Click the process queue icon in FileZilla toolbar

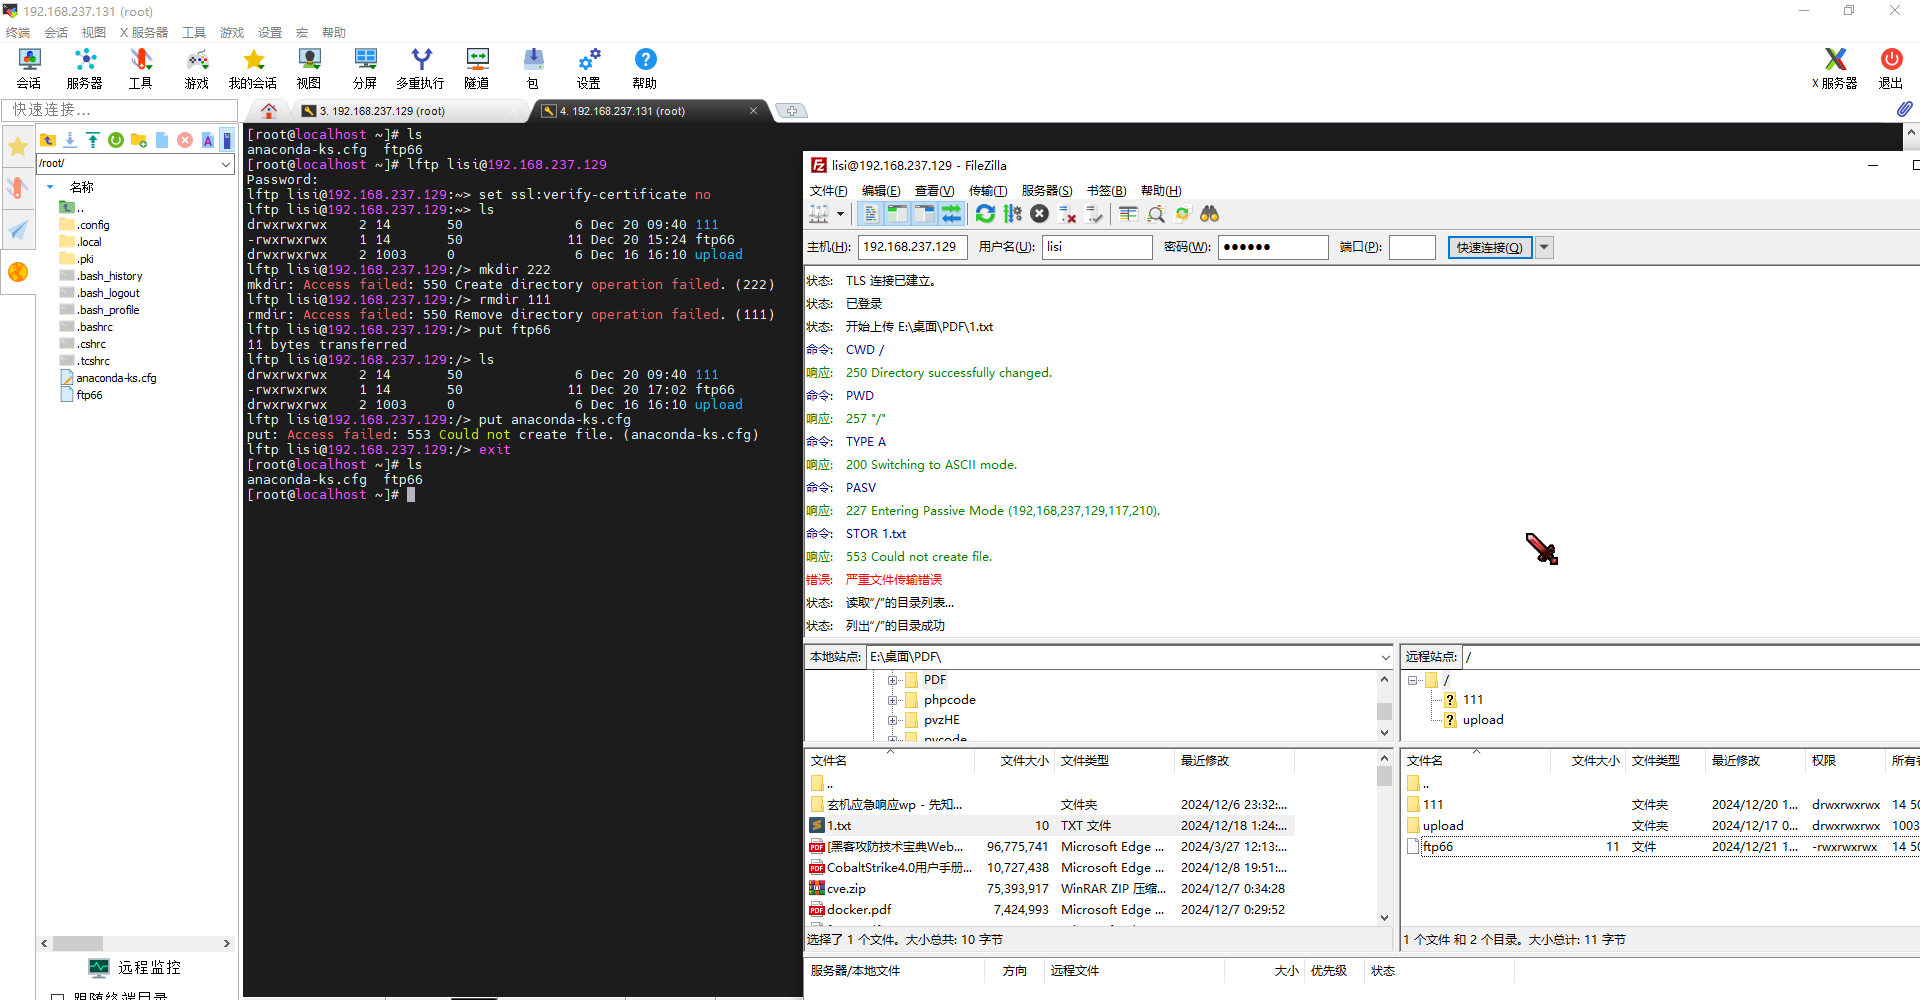coord(1013,214)
